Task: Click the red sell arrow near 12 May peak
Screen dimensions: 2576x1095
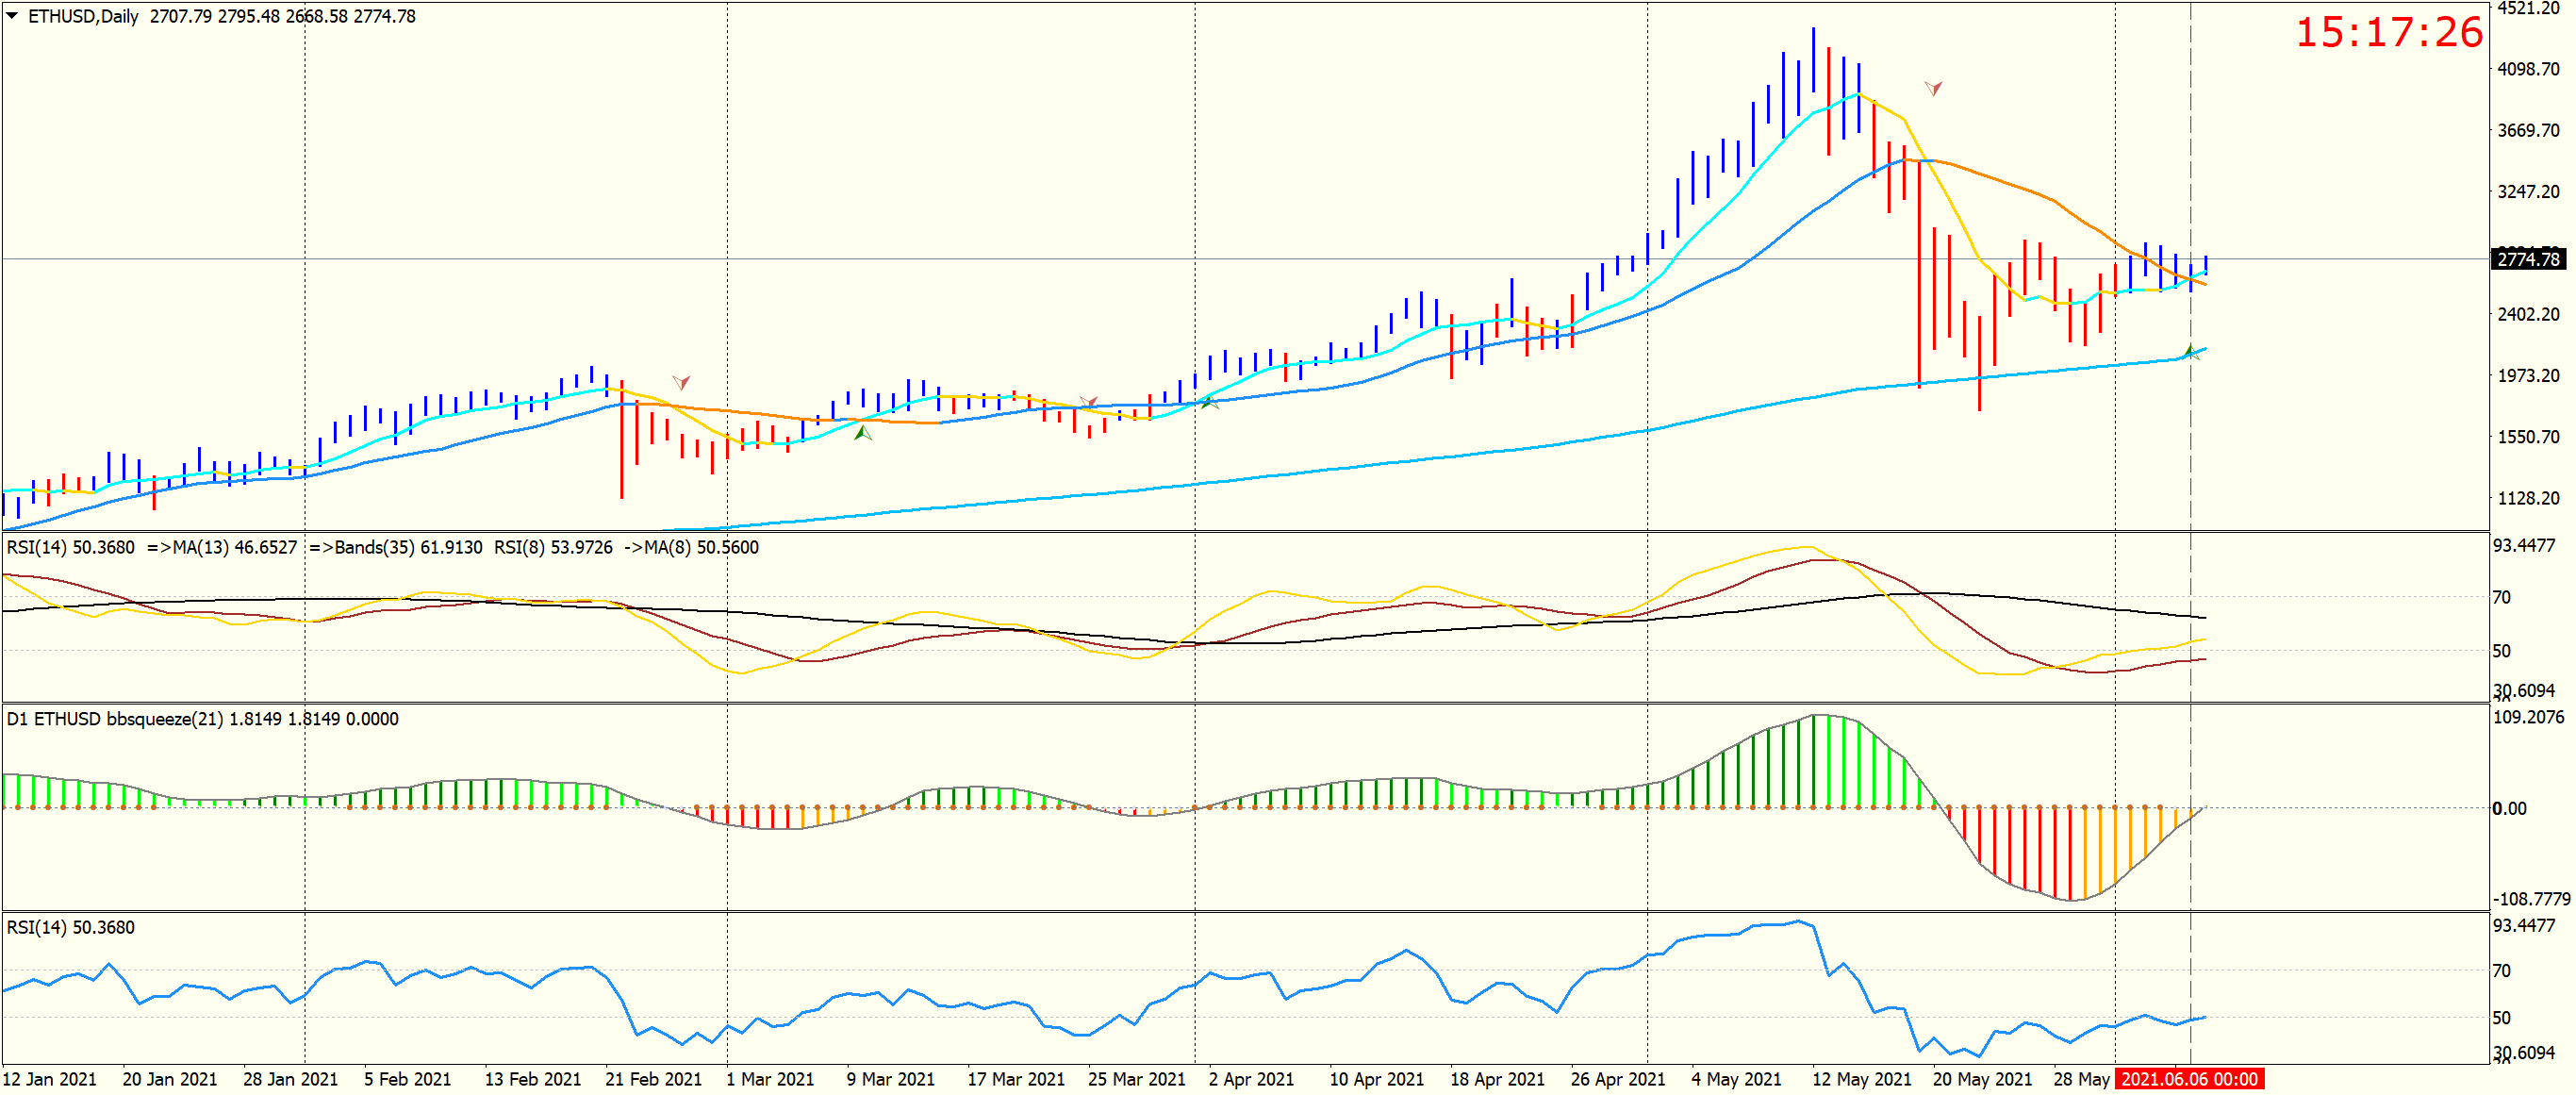Action: coord(1933,88)
